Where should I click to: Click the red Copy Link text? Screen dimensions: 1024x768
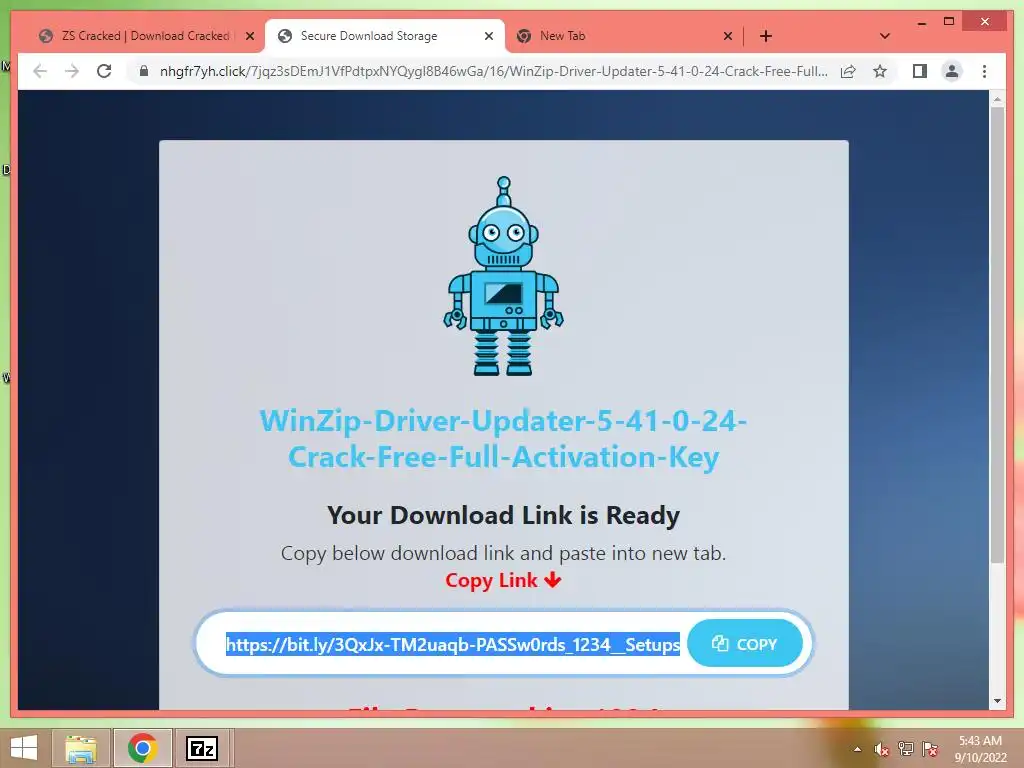504,580
